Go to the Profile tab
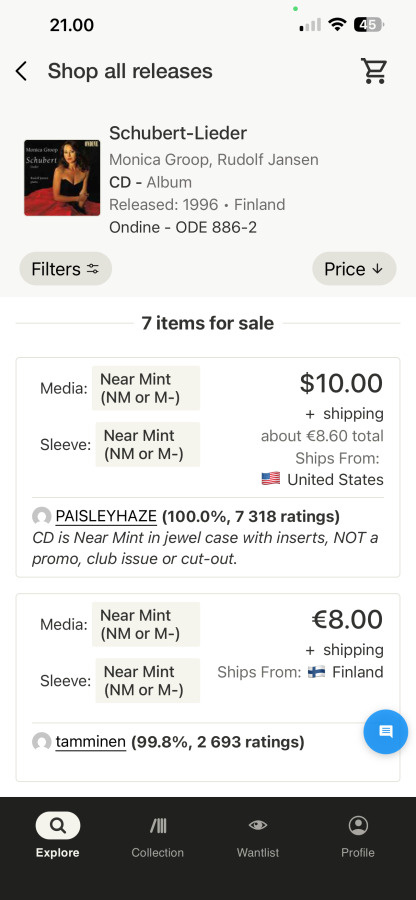Image resolution: width=416 pixels, height=900 pixels. point(358,836)
